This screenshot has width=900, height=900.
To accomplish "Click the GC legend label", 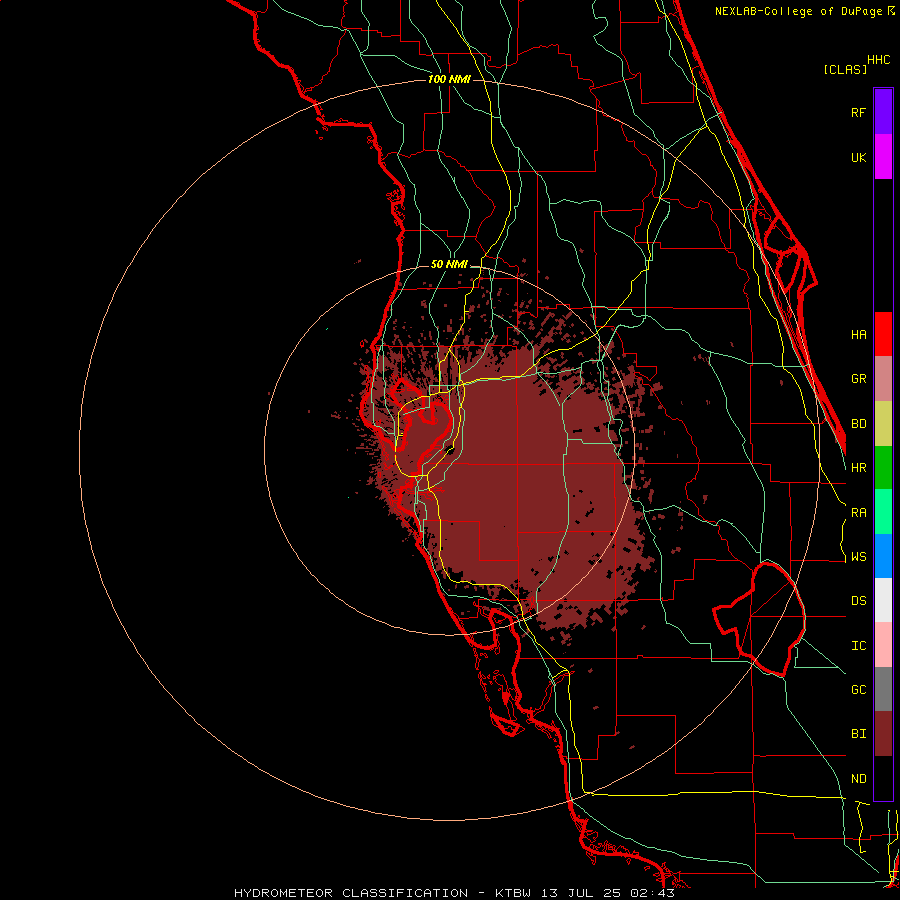I will 859,690.
